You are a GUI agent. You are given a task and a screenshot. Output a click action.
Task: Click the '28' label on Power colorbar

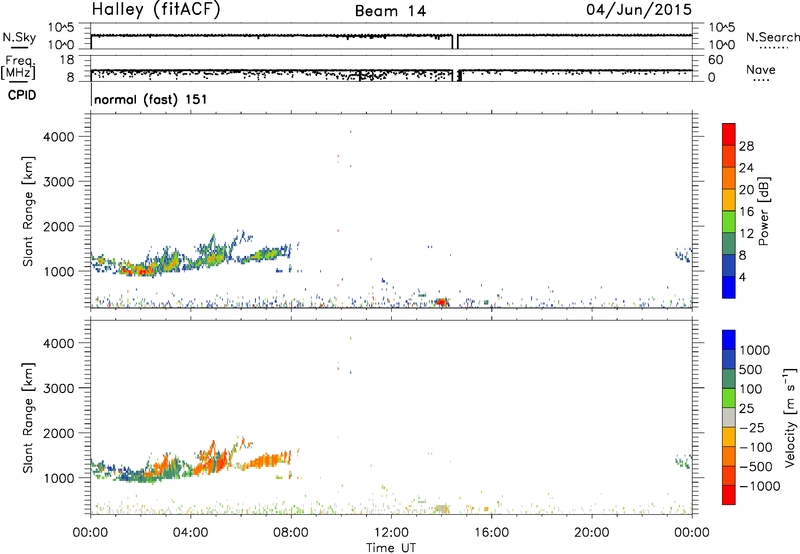[x=746, y=146]
